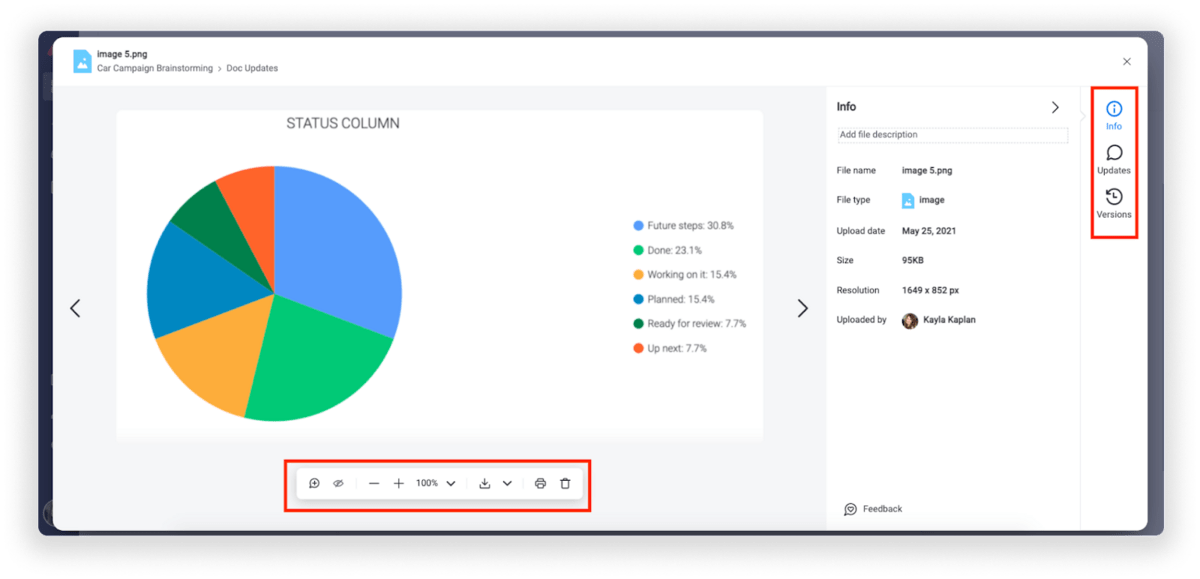This screenshot has width=1200, height=579.
Task: Go to the previous file with left arrow
Action: tap(75, 309)
